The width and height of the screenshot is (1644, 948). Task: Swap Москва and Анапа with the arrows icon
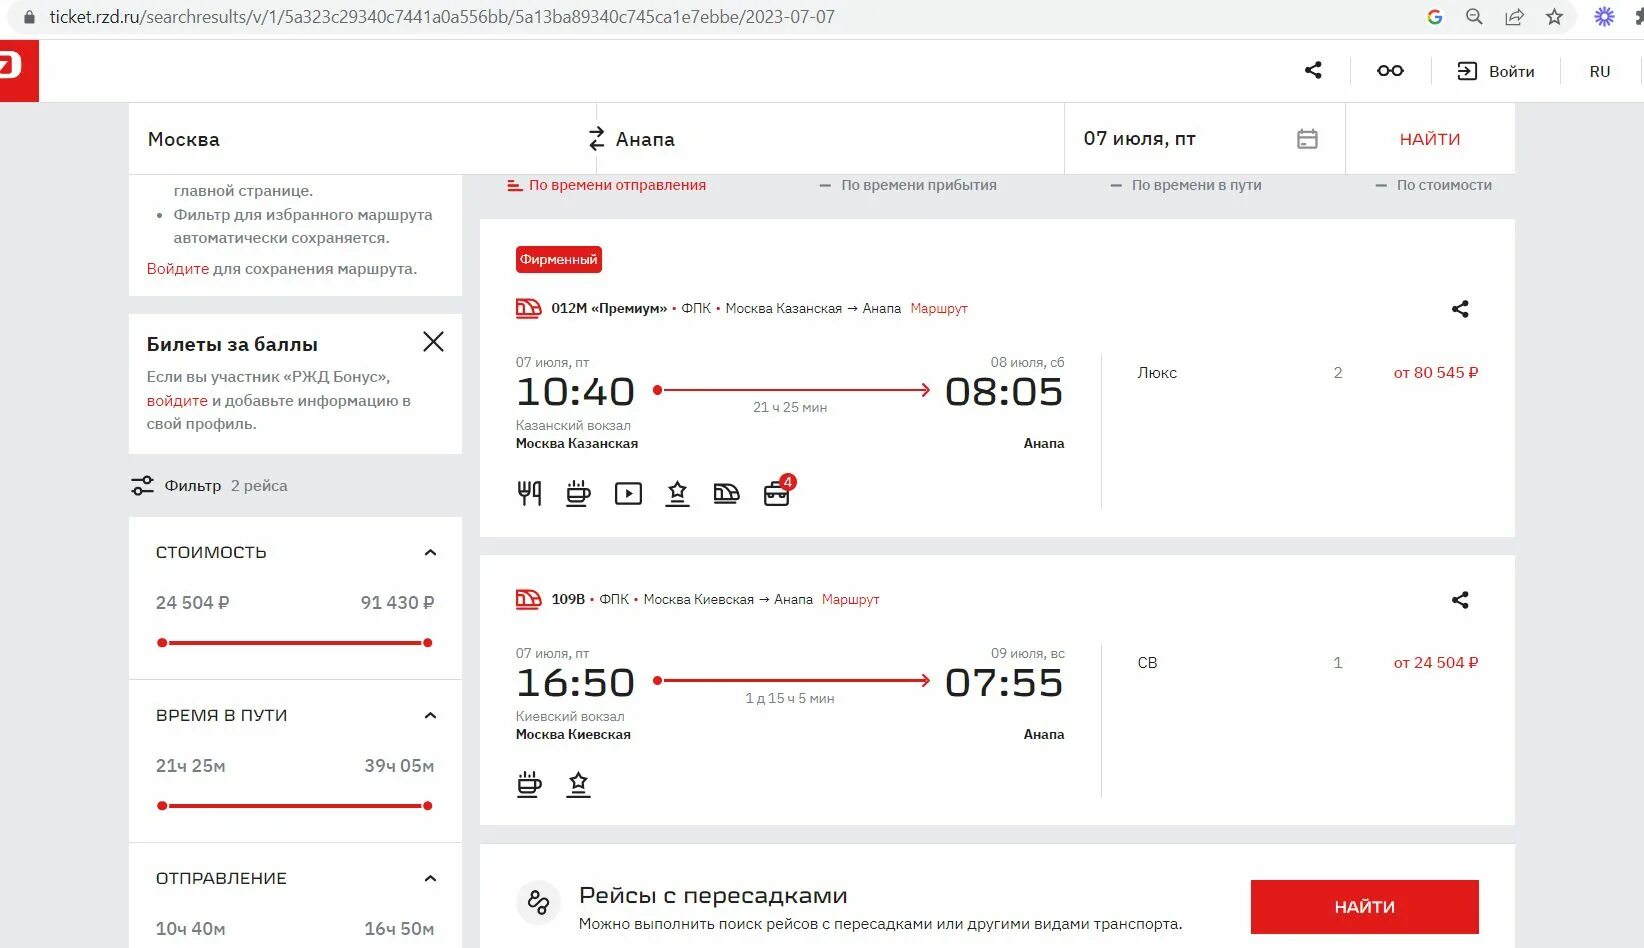click(x=597, y=139)
